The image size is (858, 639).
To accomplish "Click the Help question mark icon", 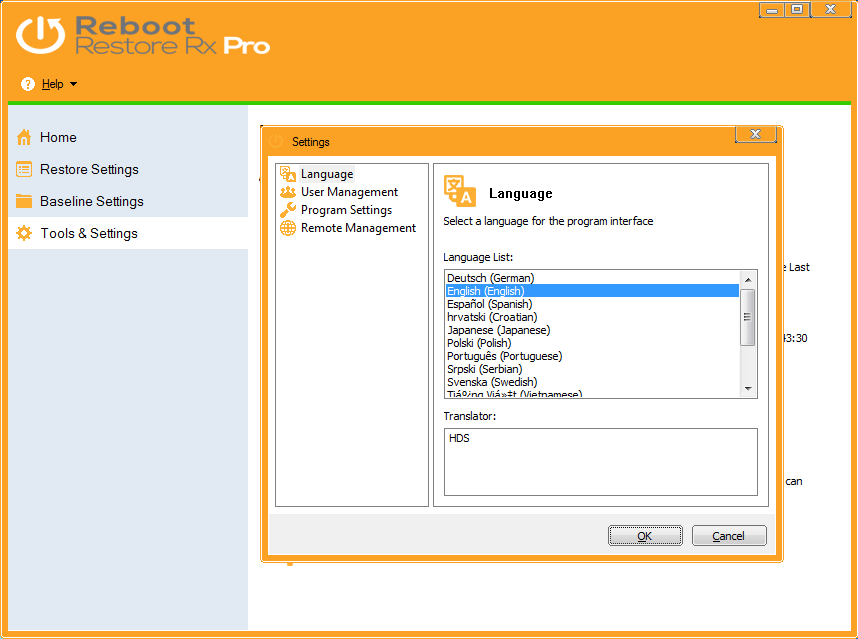I will pyautogui.click(x=27, y=84).
